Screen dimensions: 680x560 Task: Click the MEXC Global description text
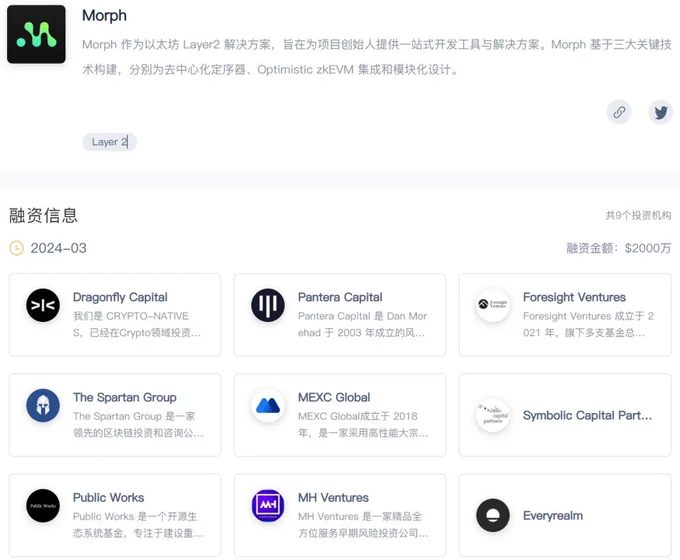pyautogui.click(x=363, y=425)
